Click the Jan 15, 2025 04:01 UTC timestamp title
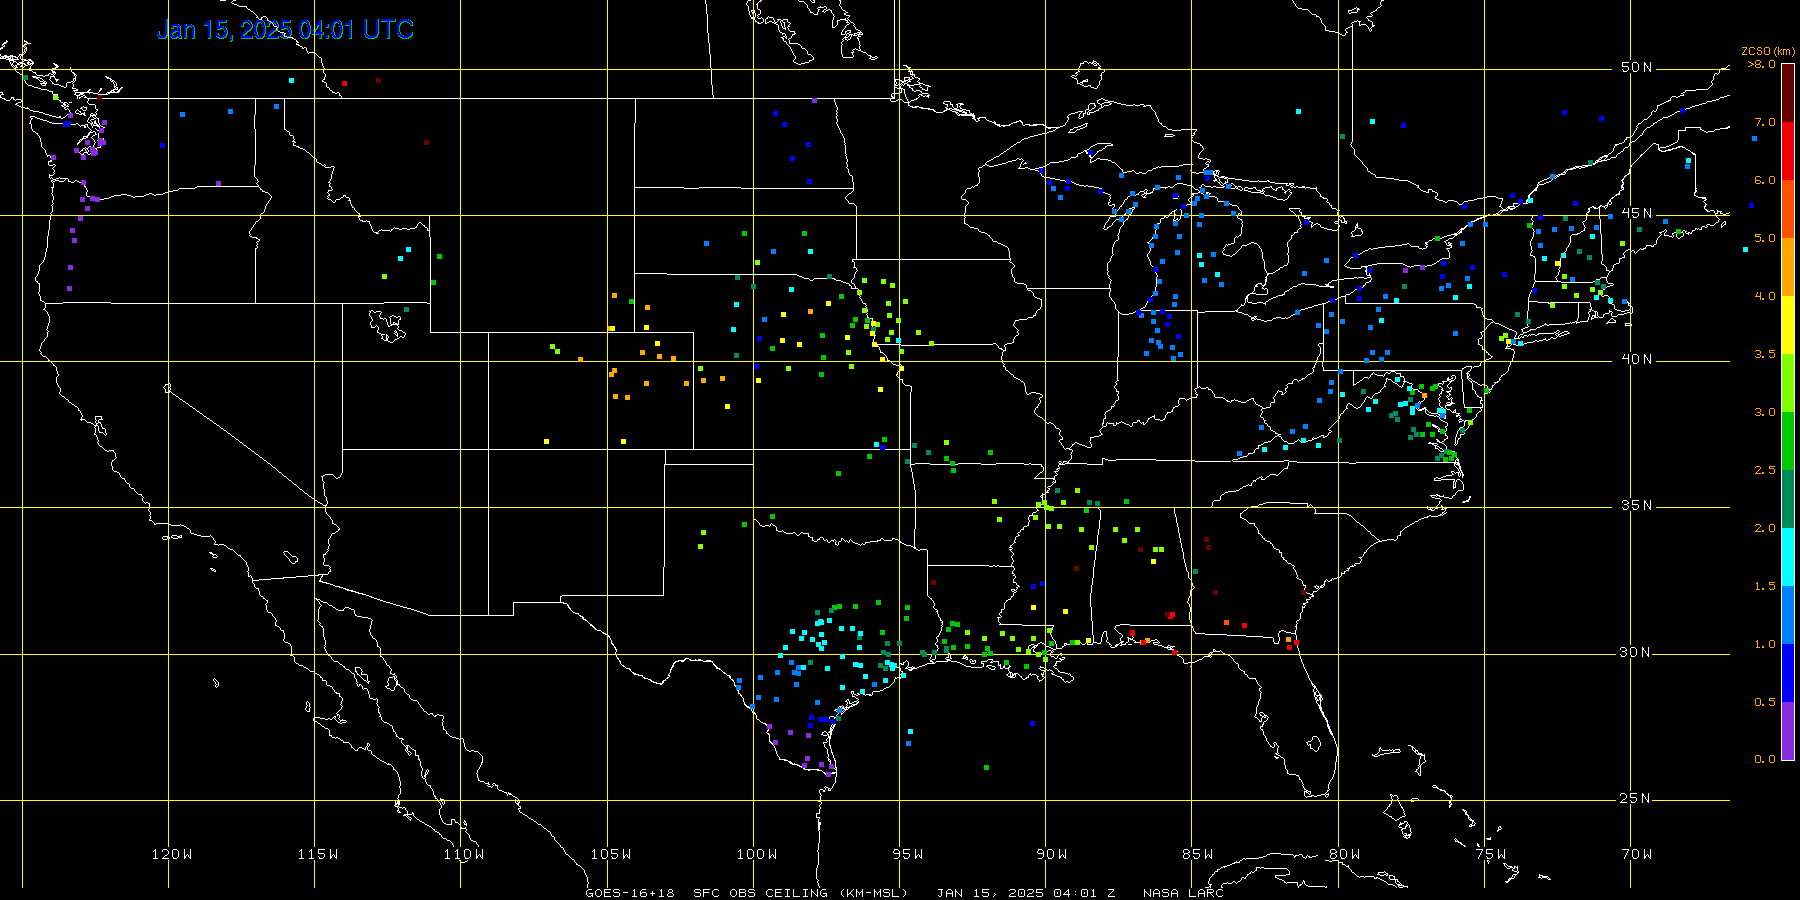This screenshot has width=1800, height=900. point(285,30)
